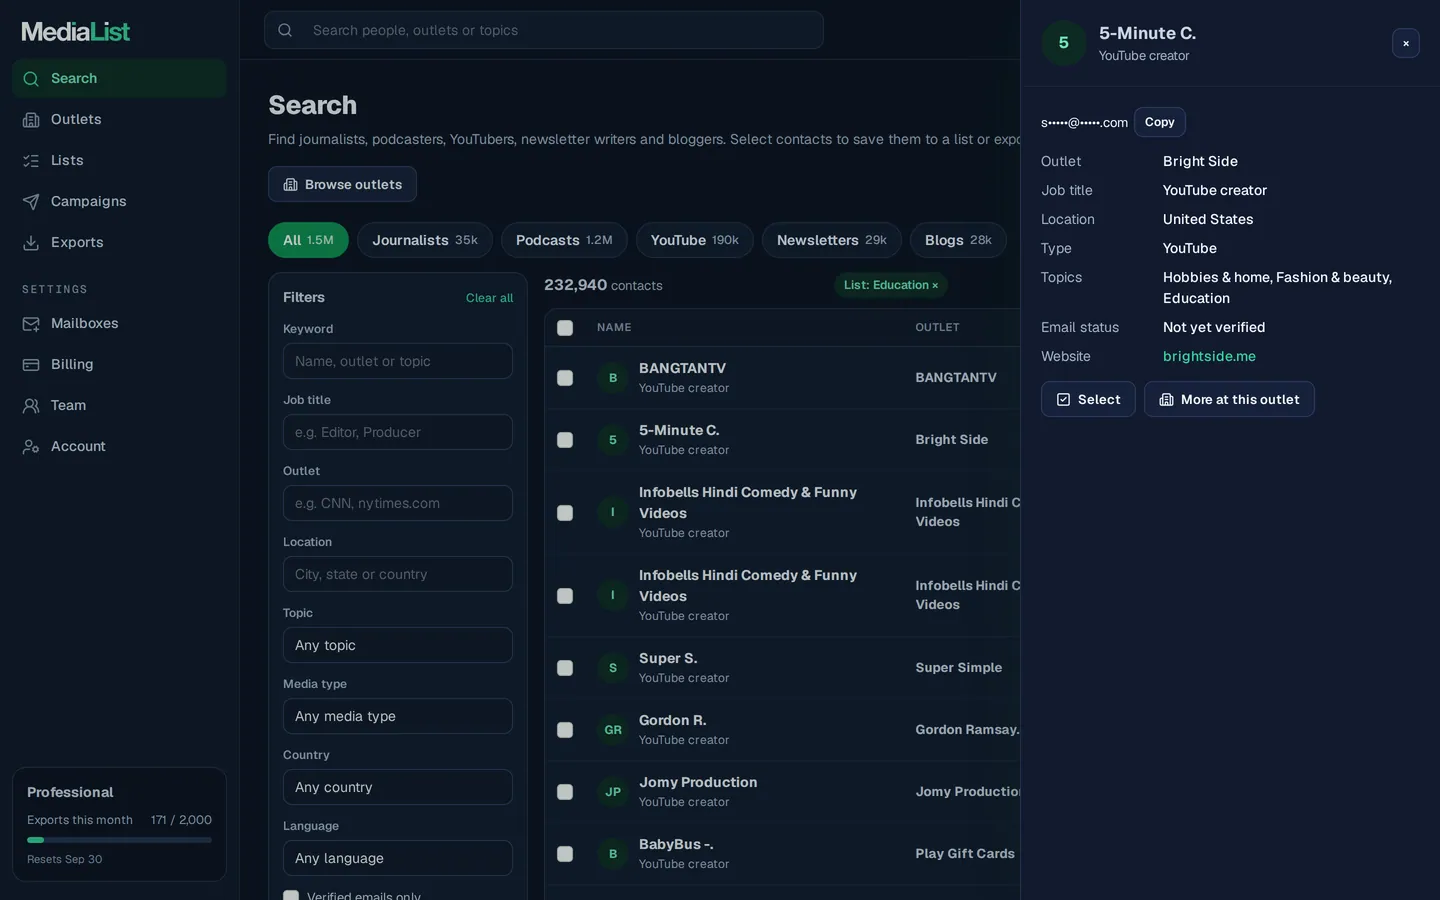Toggle the select-all header checkbox
1440x900 pixels.
point(565,328)
